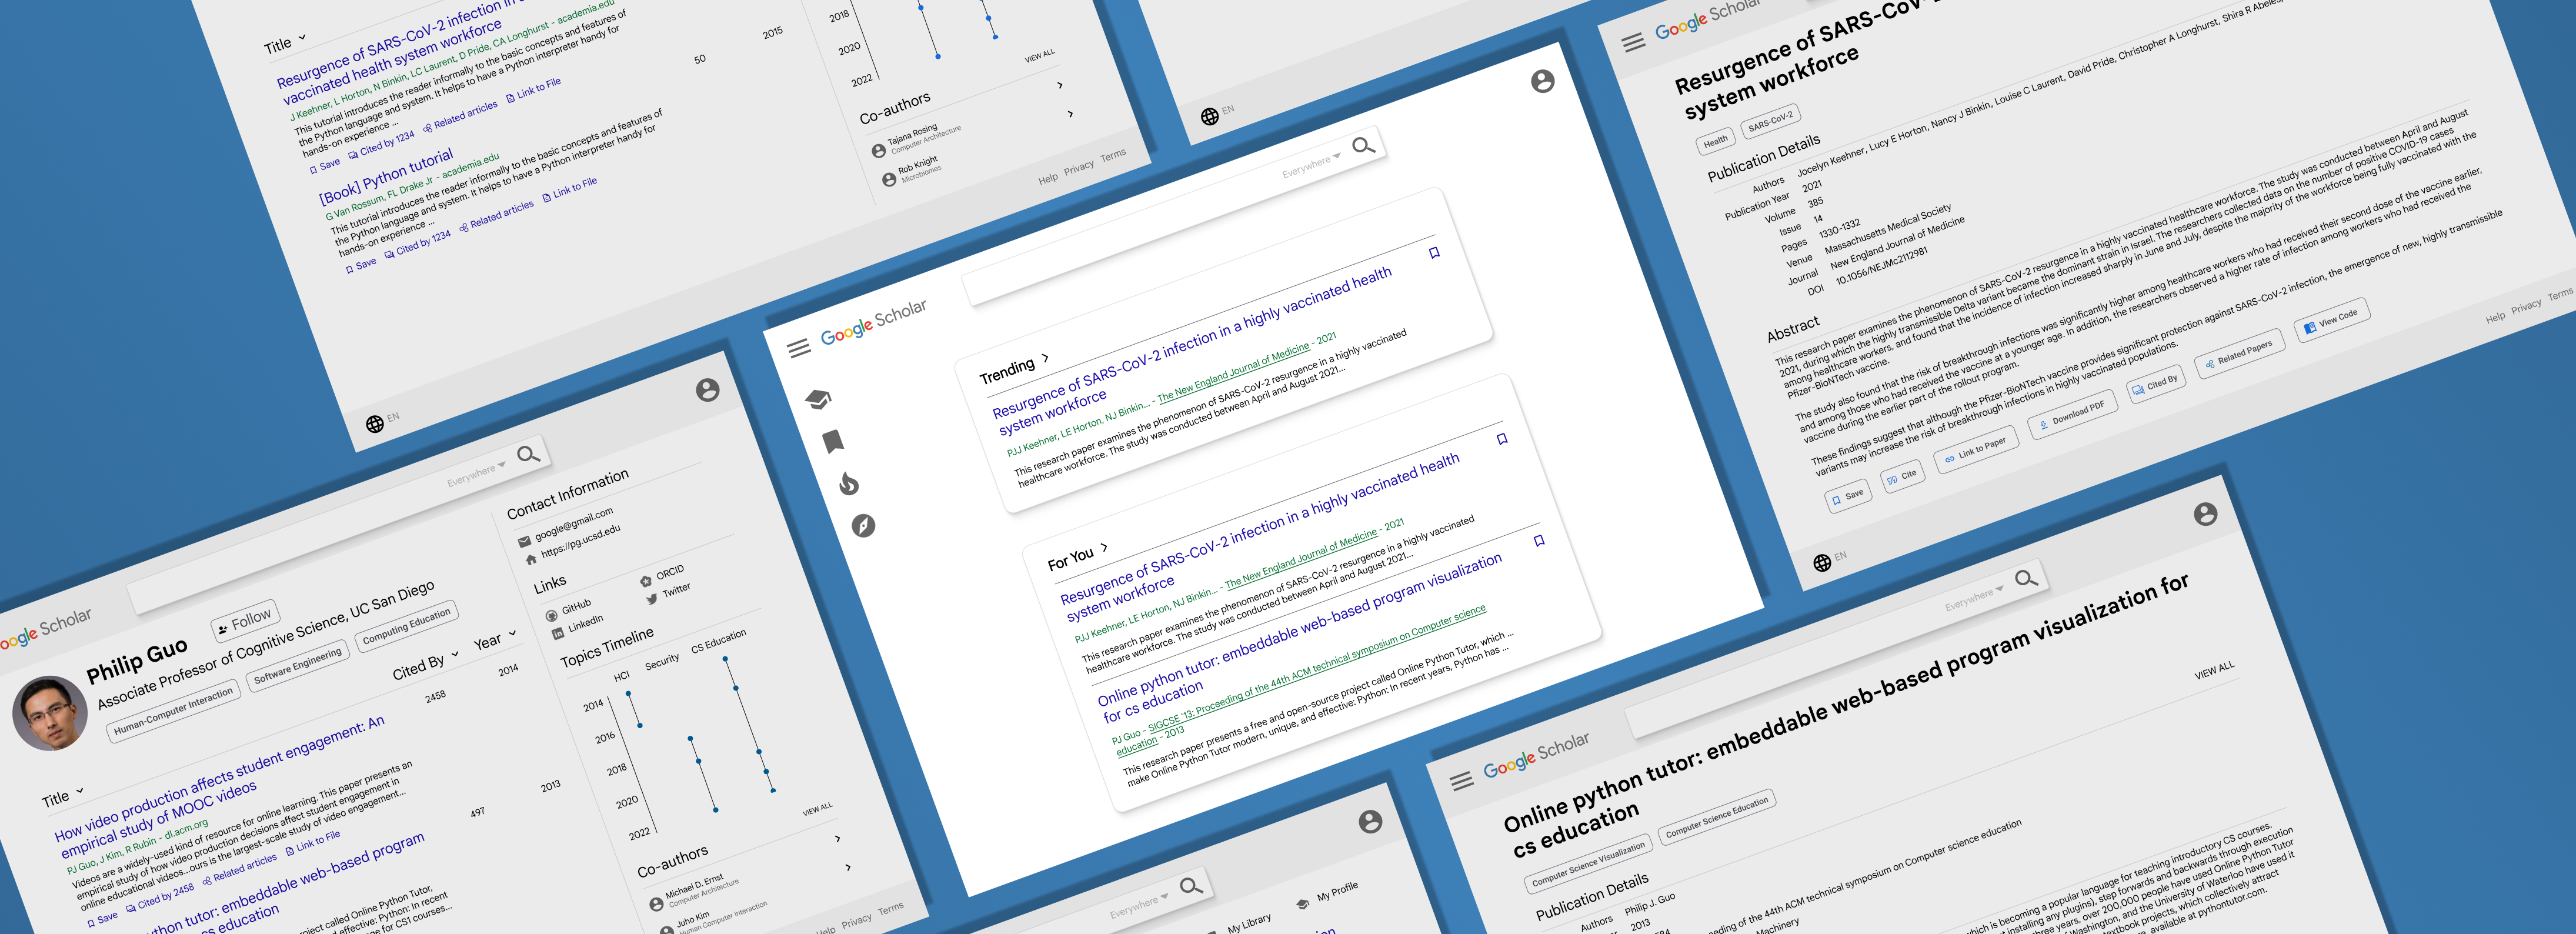The height and width of the screenshot is (934, 2576).
Task: Open the bookmark library icon in the sidebar
Action: 833,441
